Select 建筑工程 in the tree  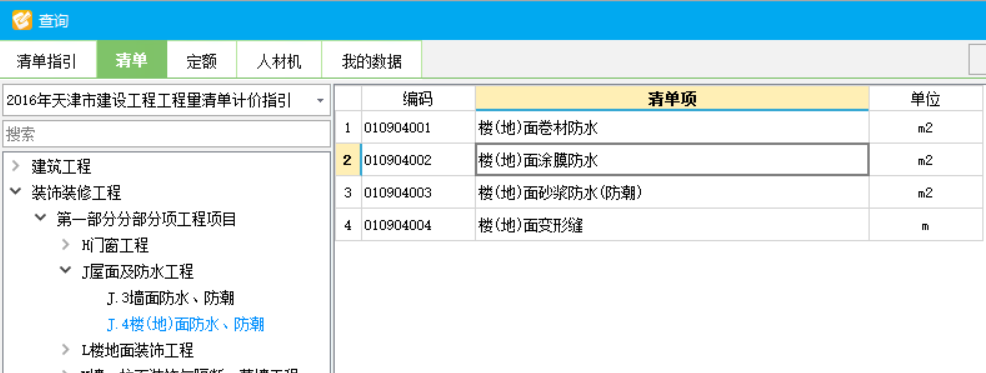[x=61, y=167]
